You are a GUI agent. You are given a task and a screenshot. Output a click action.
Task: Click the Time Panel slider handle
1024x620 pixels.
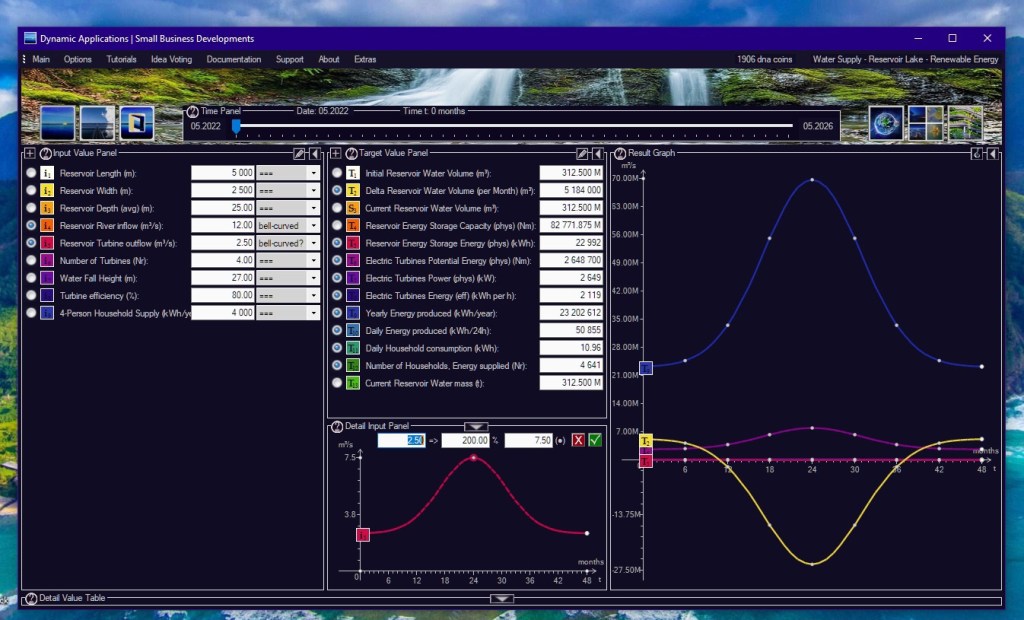[x=236, y=126]
